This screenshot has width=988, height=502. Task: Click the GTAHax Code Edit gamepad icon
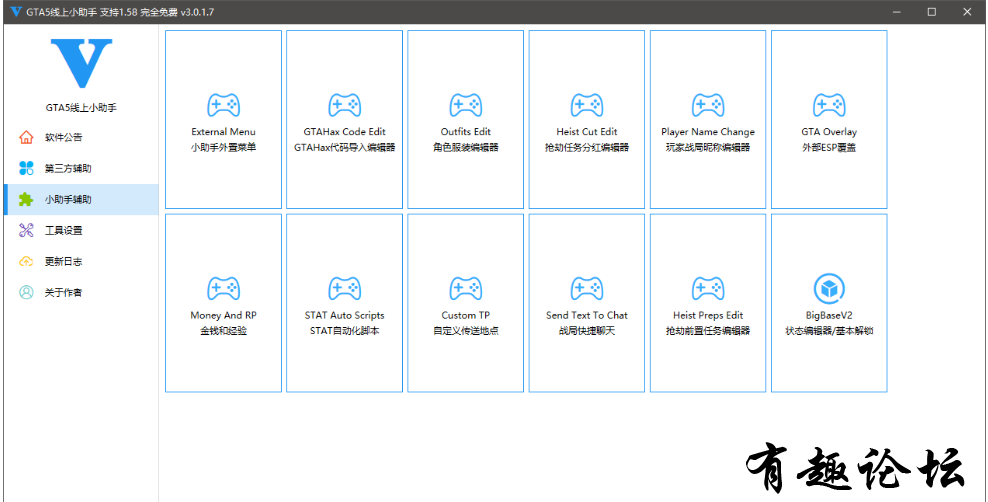point(345,105)
